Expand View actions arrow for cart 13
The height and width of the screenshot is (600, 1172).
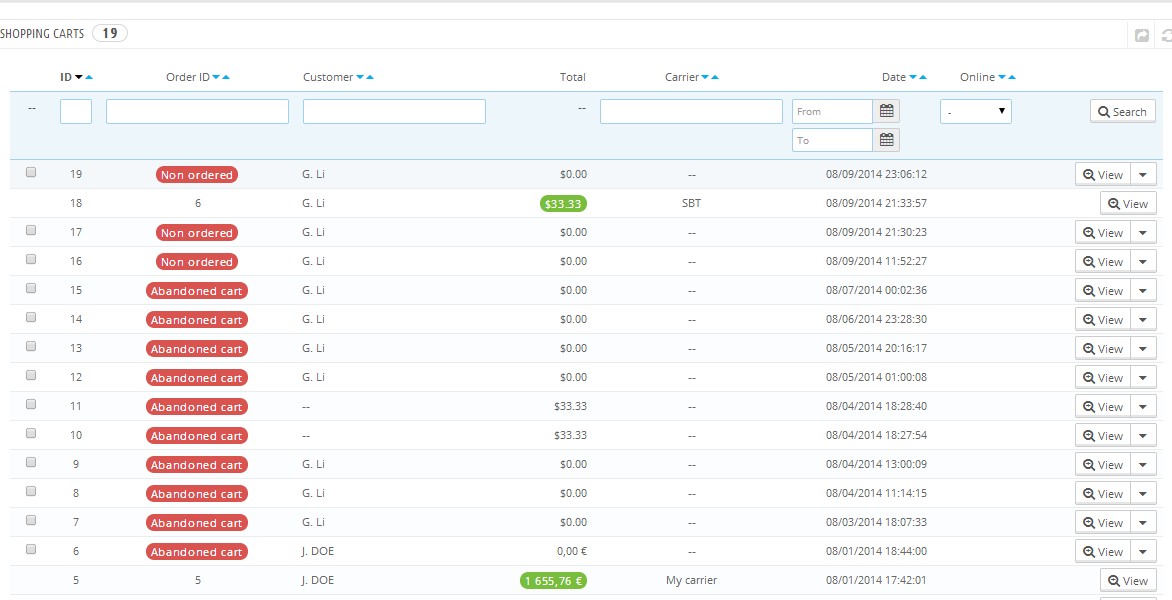(1143, 348)
